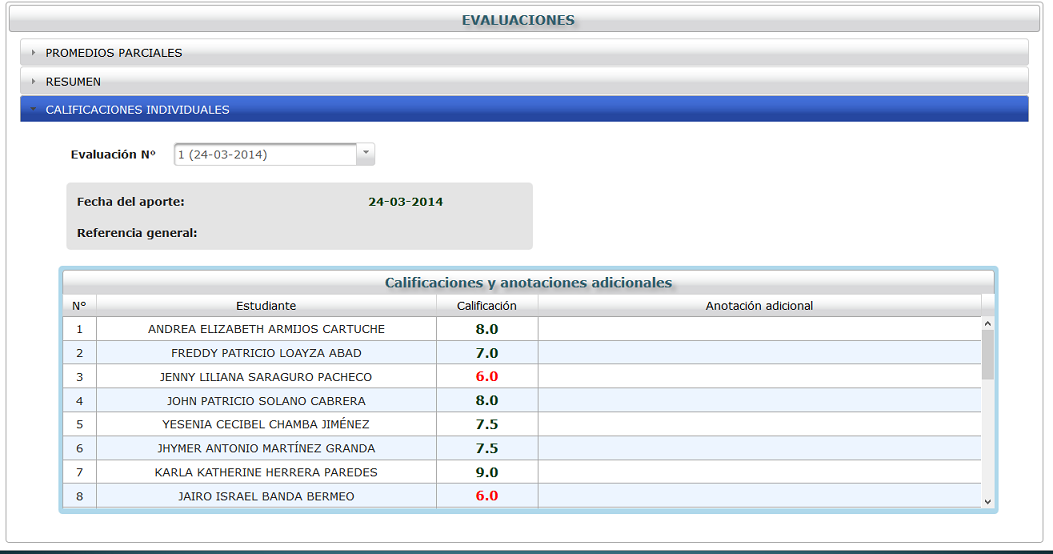The width and height of the screenshot is (1053, 554).
Task: Click the Referencia general label
Action: (x=137, y=233)
